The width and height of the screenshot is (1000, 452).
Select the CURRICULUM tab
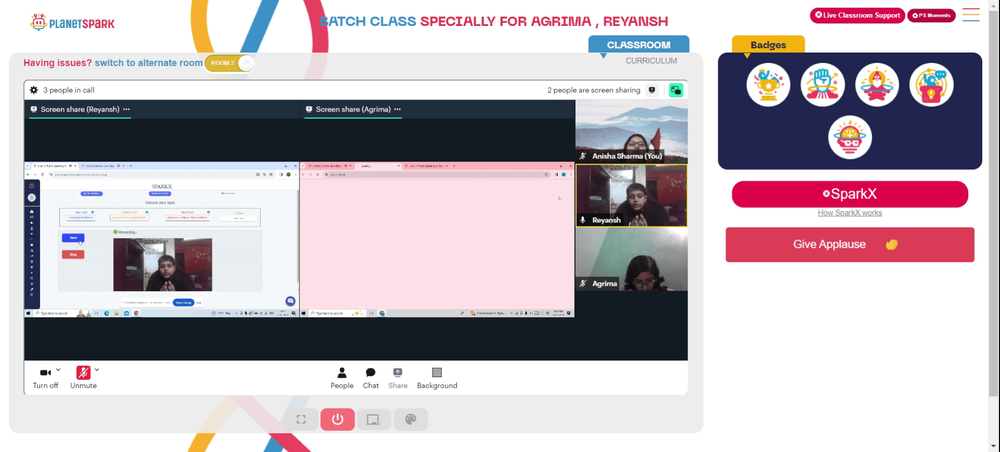[x=651, y=61]
